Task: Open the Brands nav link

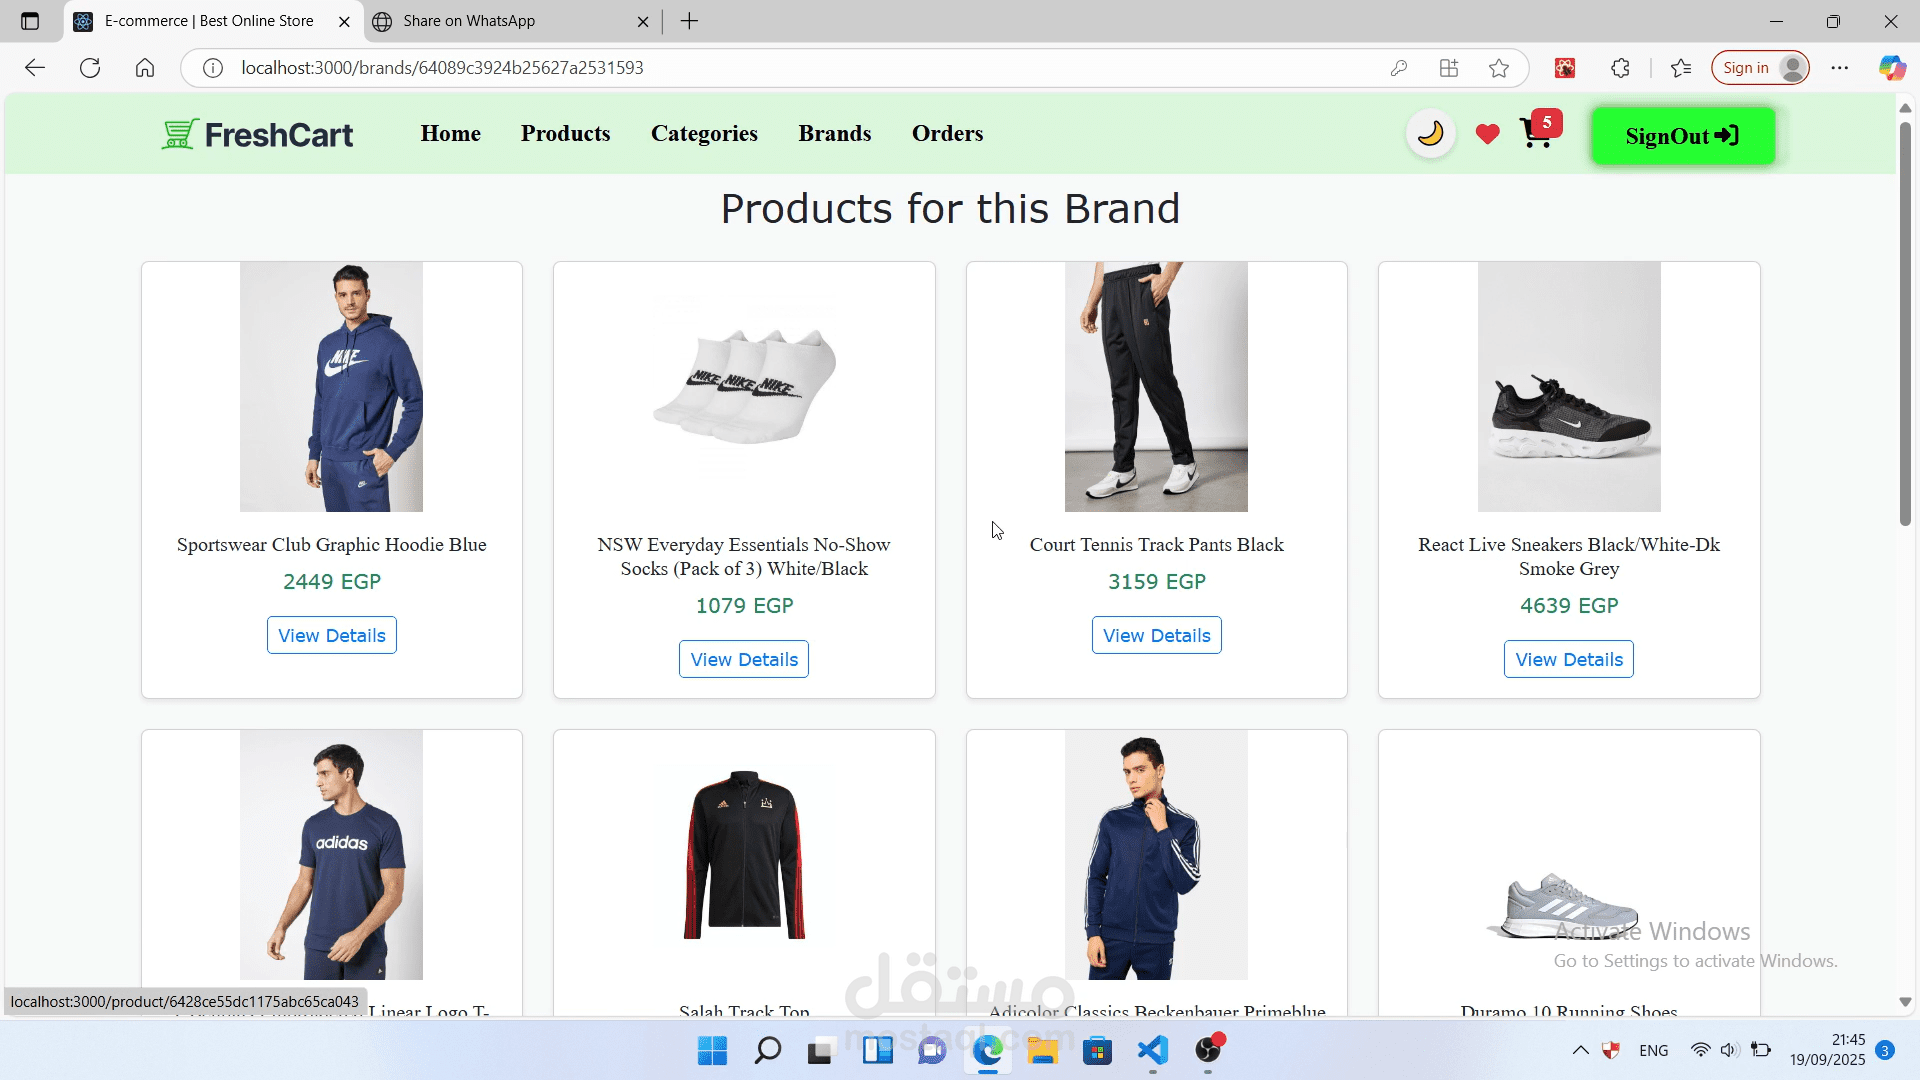Action: point(834,133)
